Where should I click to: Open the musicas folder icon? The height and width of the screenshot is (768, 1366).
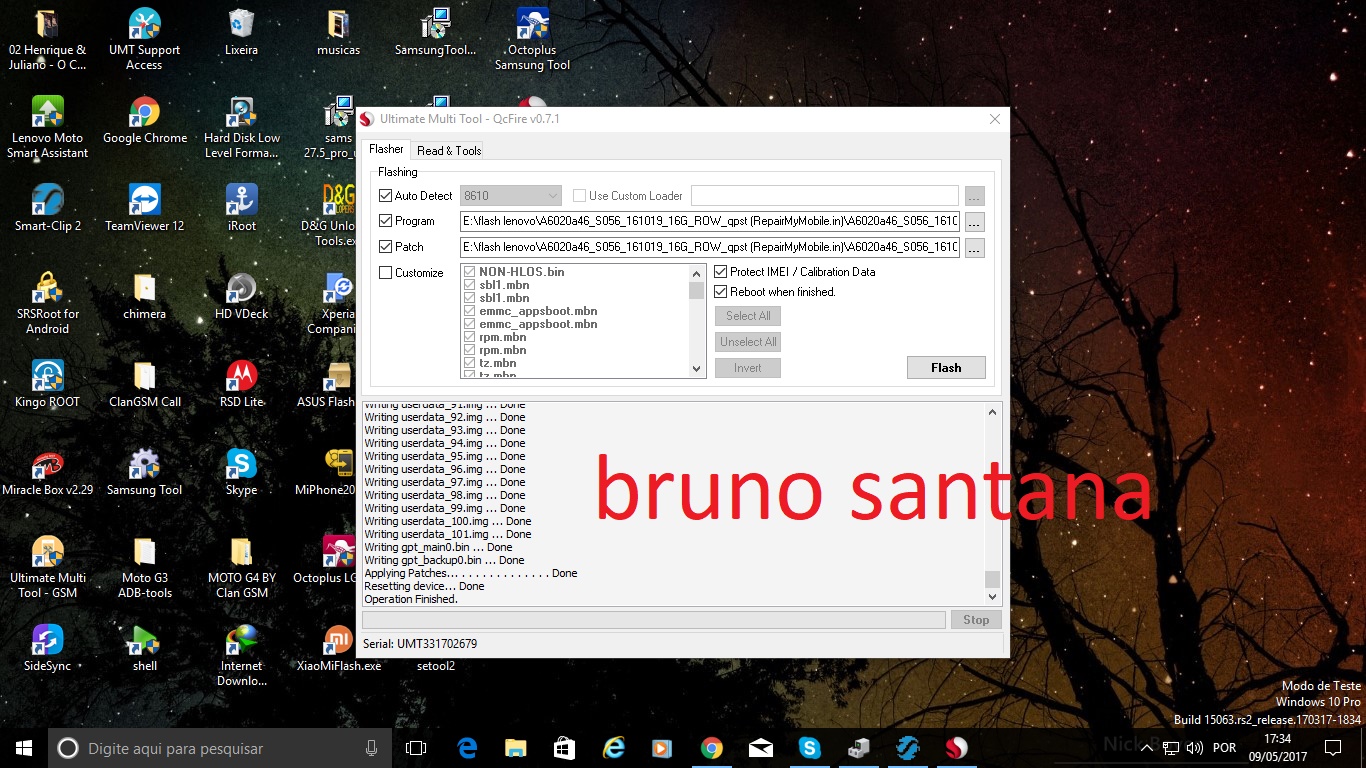pyautogui.click(x=338, y=33)
